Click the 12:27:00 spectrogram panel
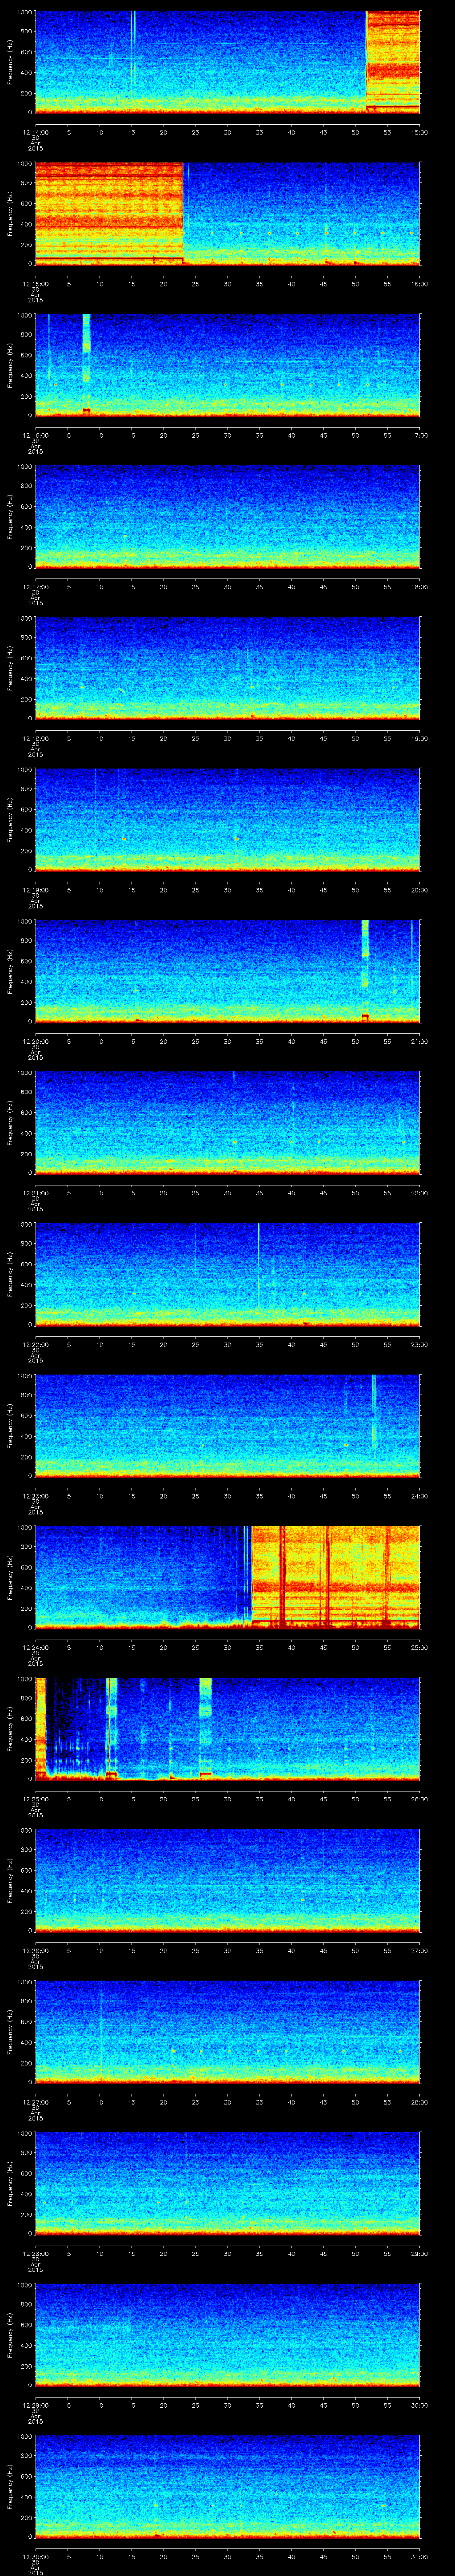The width and height of the screenshot is (455, 2576). coord(228,2032)
